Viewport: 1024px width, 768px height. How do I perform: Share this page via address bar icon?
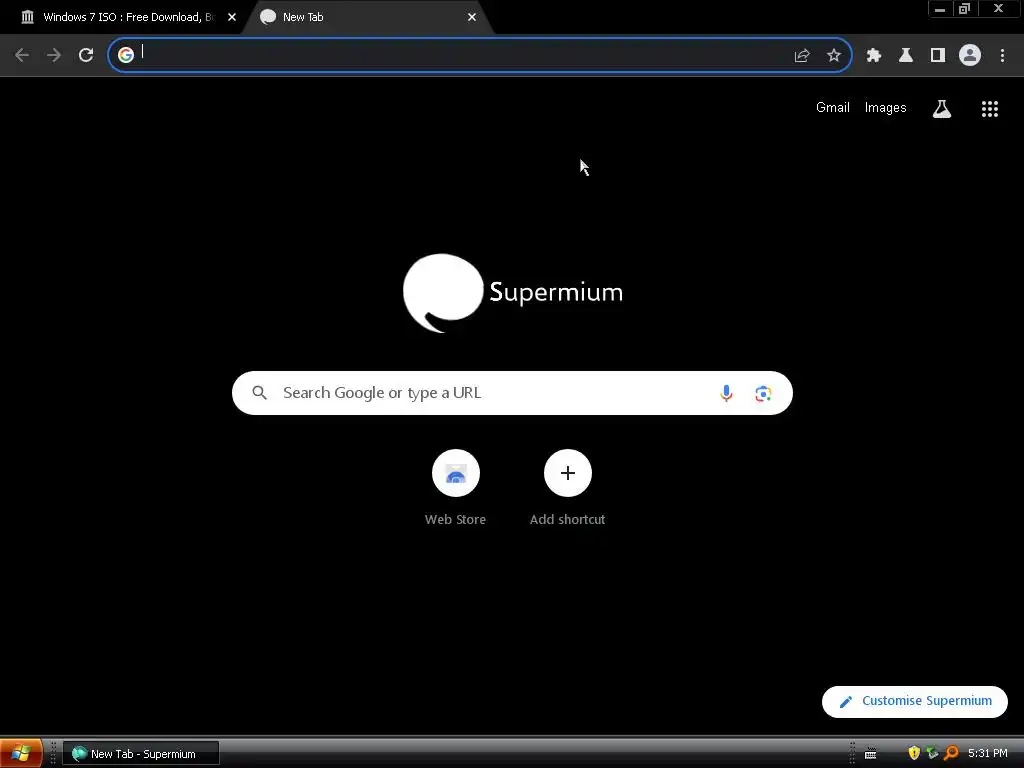point(802,56)
